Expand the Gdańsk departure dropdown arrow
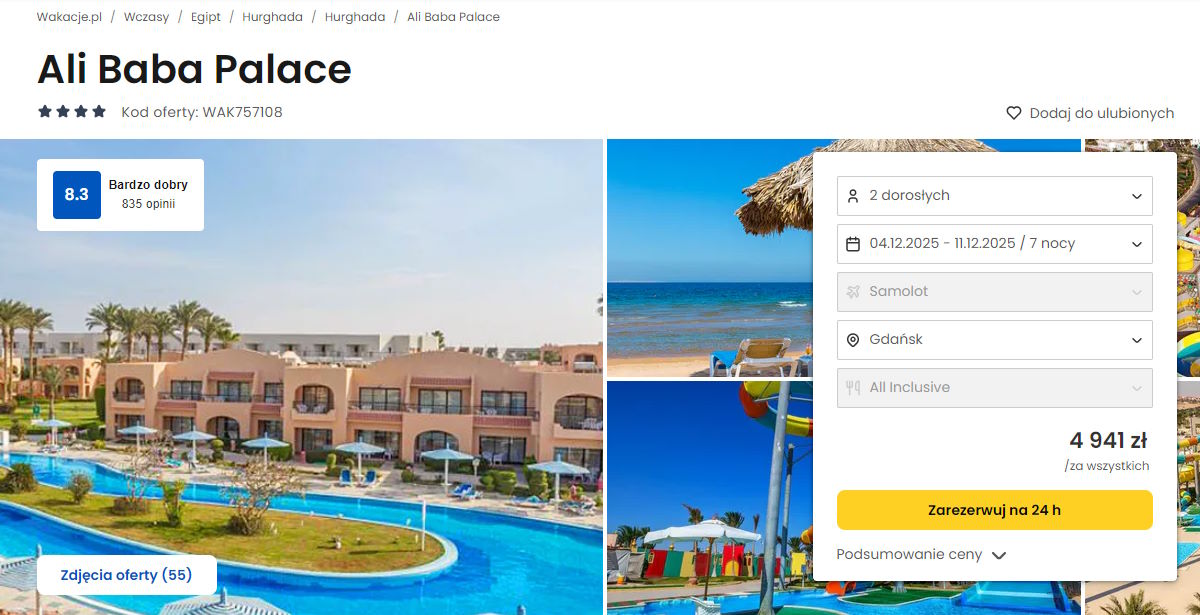 (1137, 340)
